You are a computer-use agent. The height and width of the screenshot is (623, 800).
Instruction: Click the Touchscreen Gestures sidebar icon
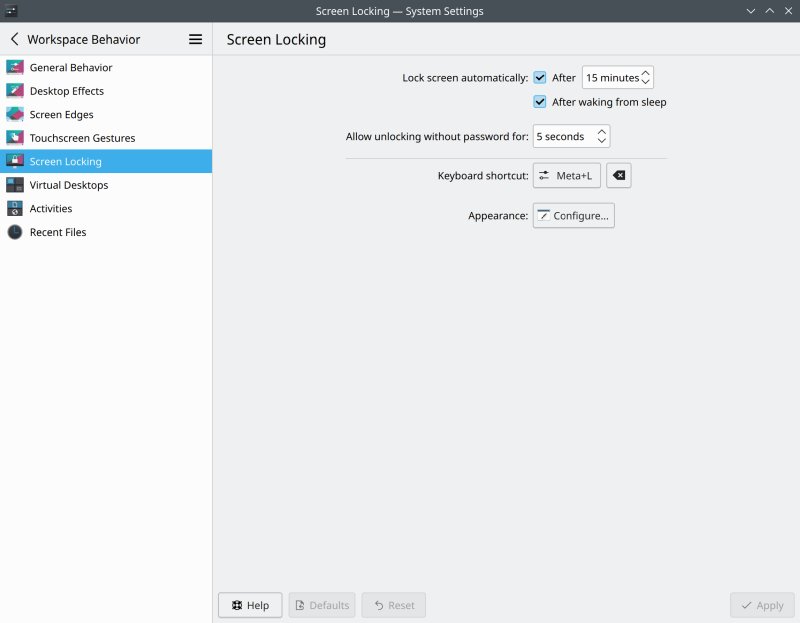14,138
